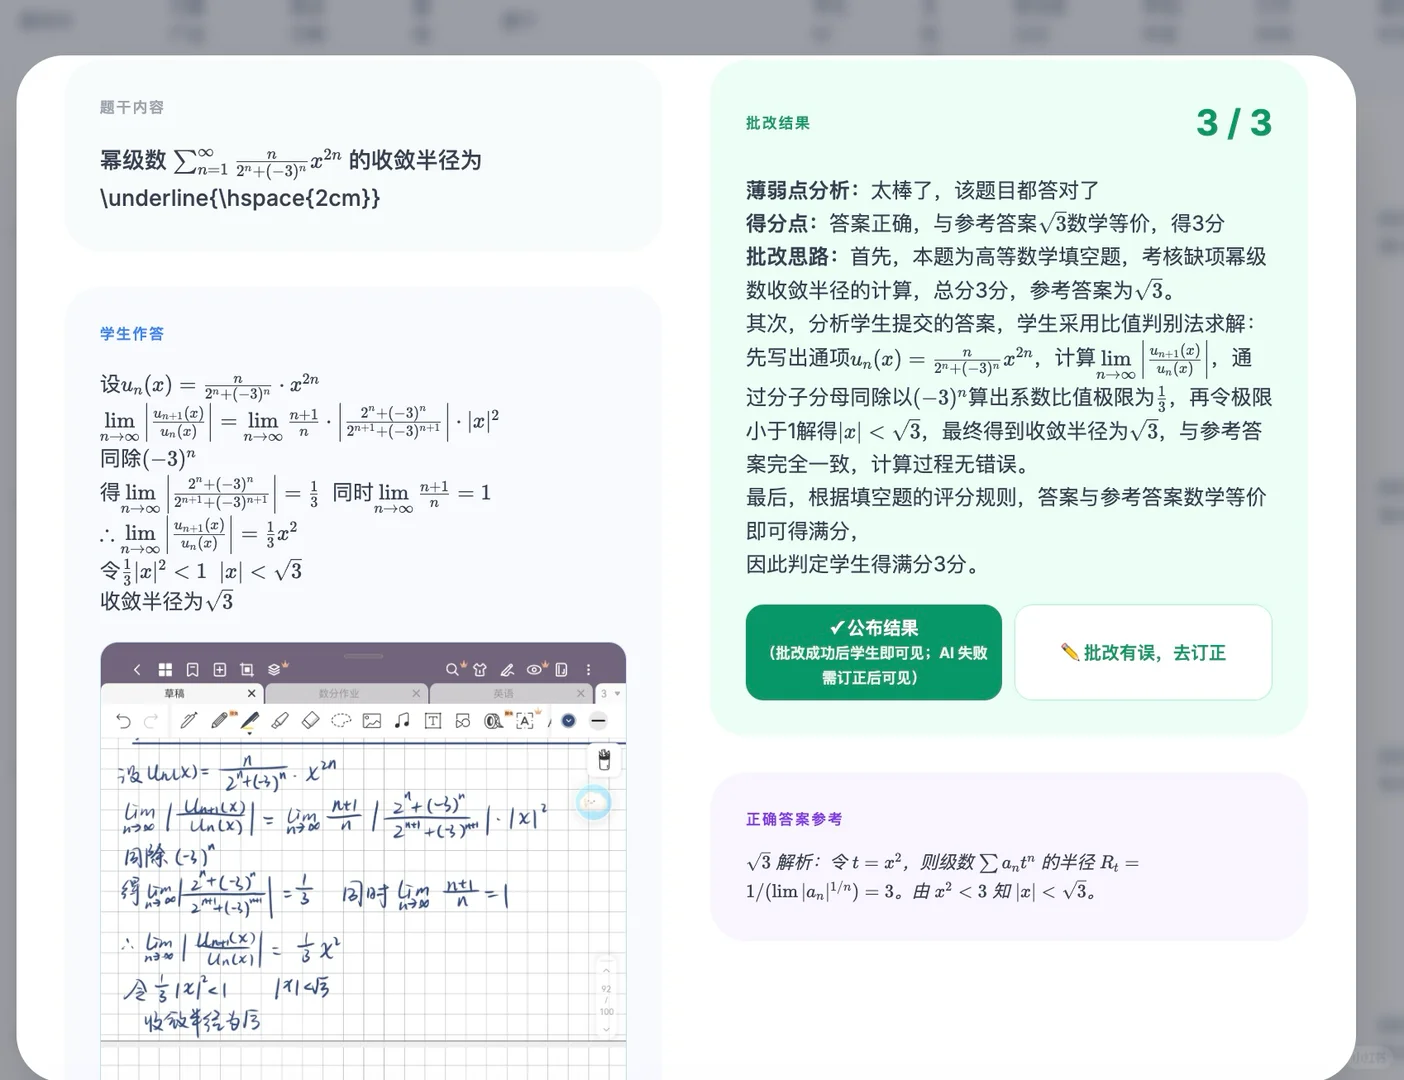Screen dimensions: 1404x1080
Task: Select the eraser tool
Action: tap(310, 720)
